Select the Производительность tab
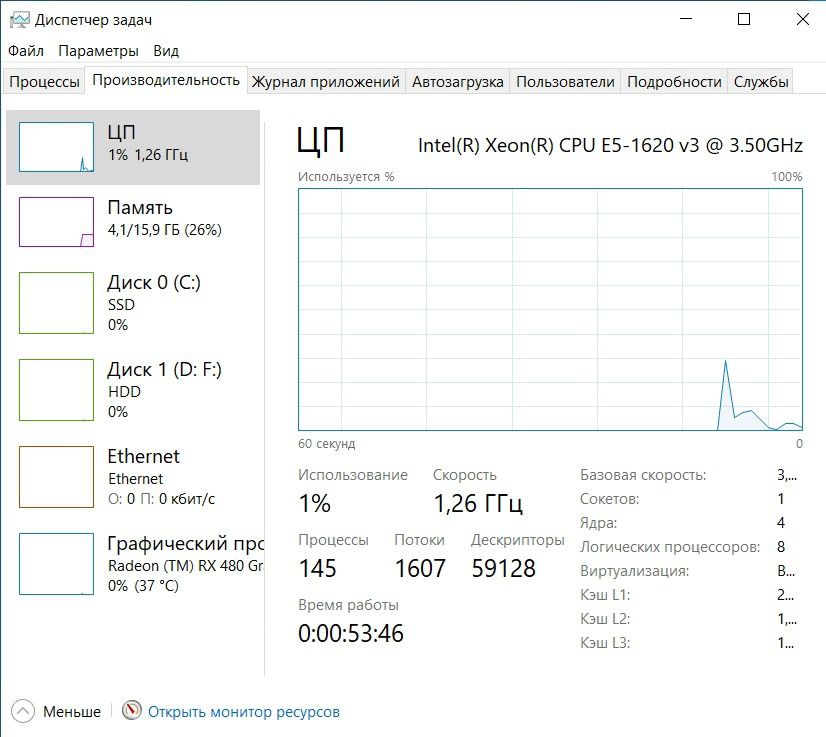The image size is (826, 737). pos(166,80)
